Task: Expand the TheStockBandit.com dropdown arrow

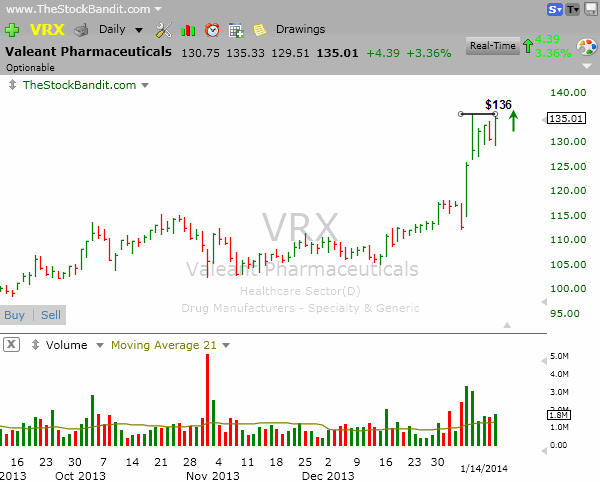Action: tap(145, 86)
